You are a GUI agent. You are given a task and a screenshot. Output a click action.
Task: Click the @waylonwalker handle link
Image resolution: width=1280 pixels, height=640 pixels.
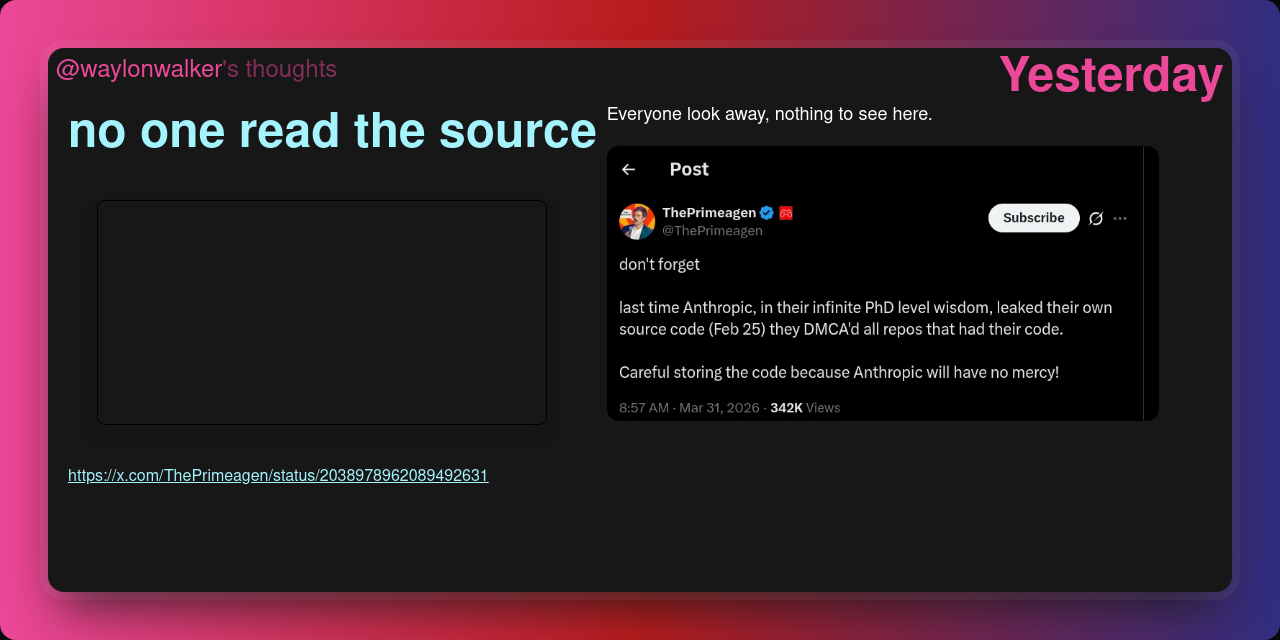coord(138,69)
